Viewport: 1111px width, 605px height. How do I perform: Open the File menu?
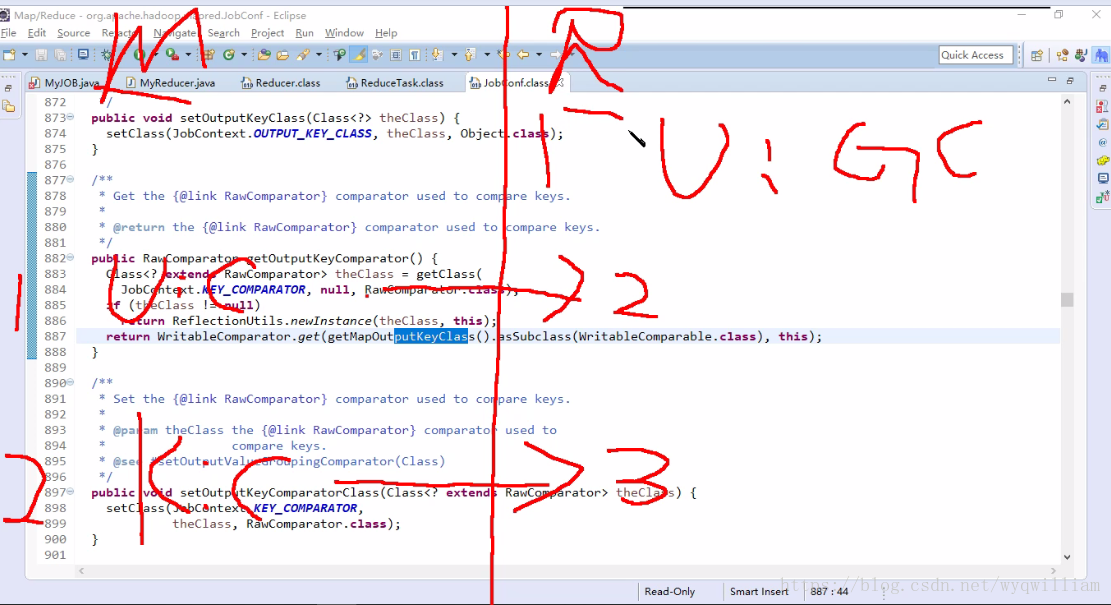(9, 33)
